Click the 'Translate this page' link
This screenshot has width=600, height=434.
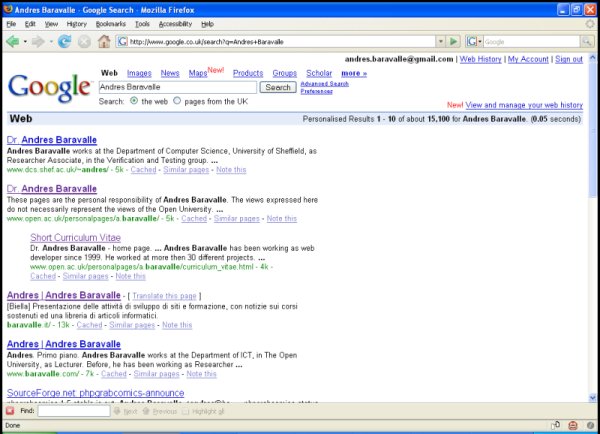tap(164, 296)
